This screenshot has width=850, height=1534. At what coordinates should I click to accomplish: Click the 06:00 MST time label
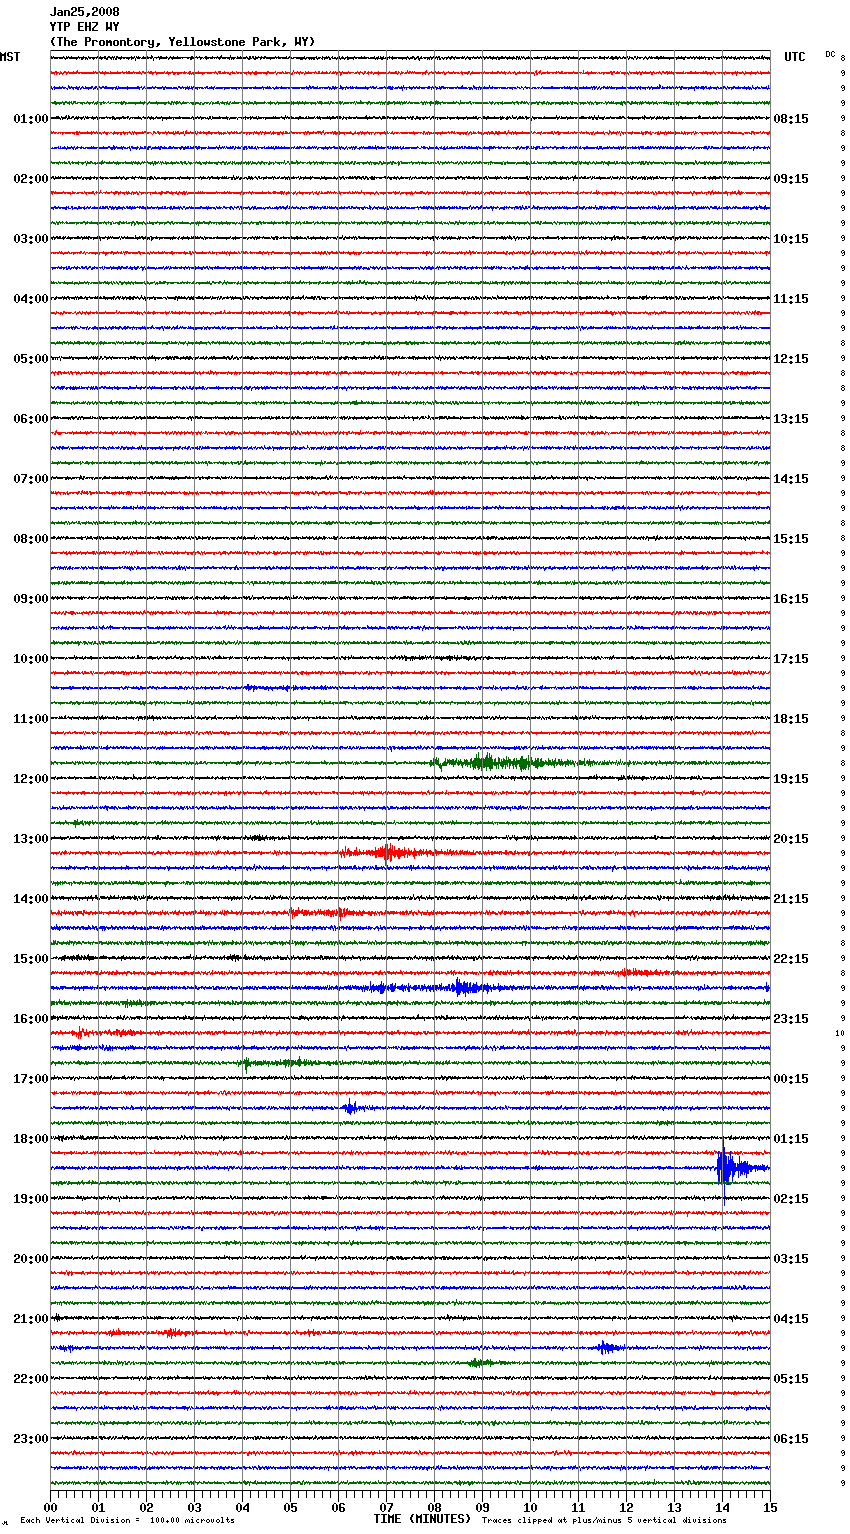point(31,419)
